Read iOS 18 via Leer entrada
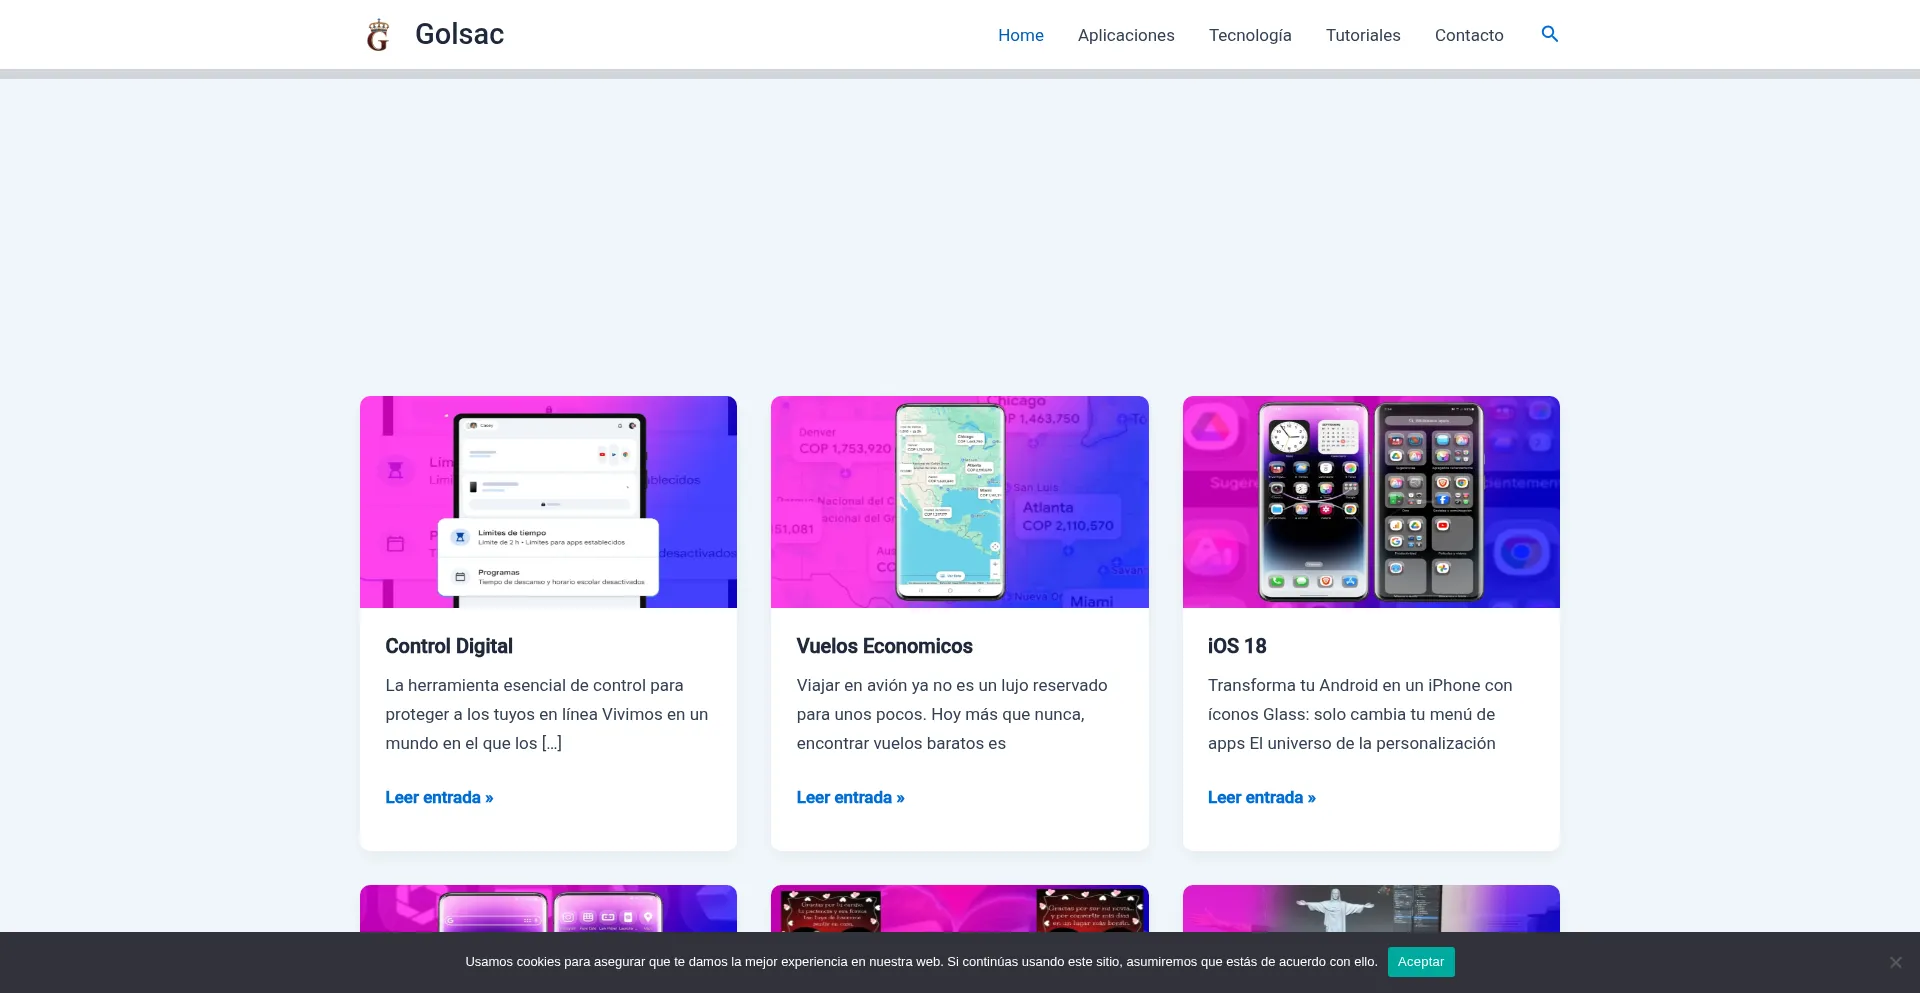 pyautogui.click(x=1261, y=797)
